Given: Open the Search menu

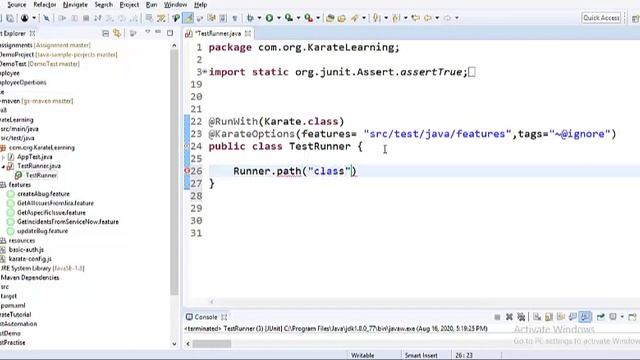Looking at the screenshot, I should coord(103,4).
